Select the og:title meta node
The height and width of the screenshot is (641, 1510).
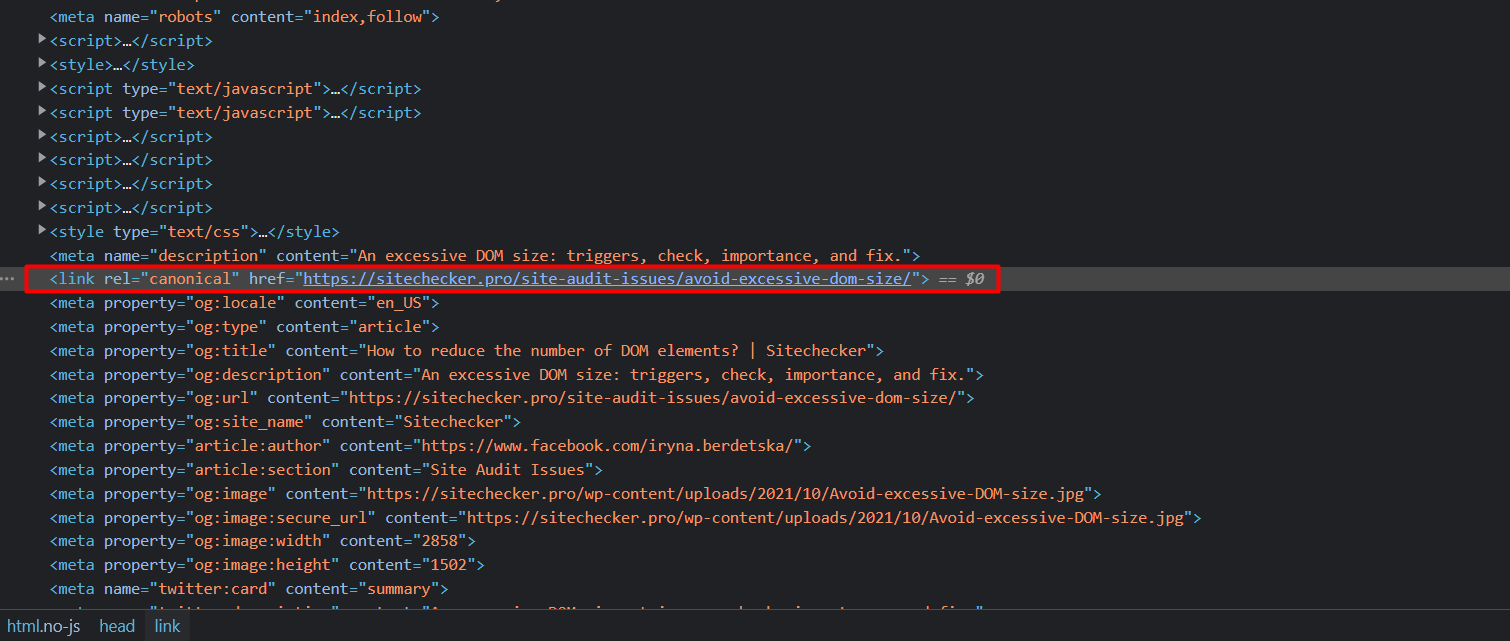[467, 351]
